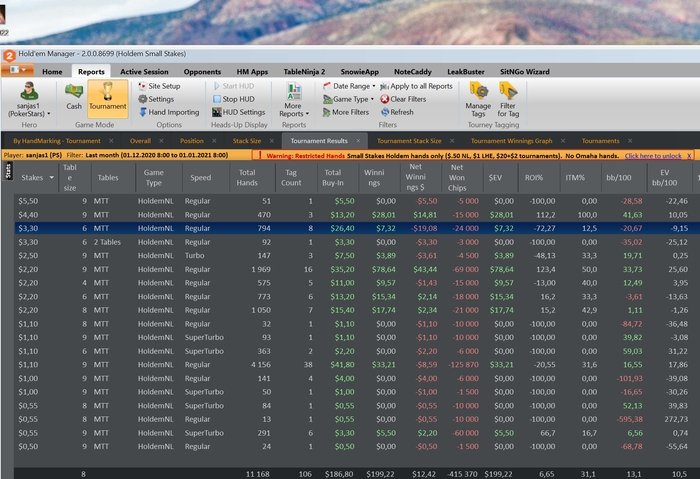Open LeakBuster ribbon tab
Screen dimensions: 700x479
pyautogui.click(x=466, y=71)
